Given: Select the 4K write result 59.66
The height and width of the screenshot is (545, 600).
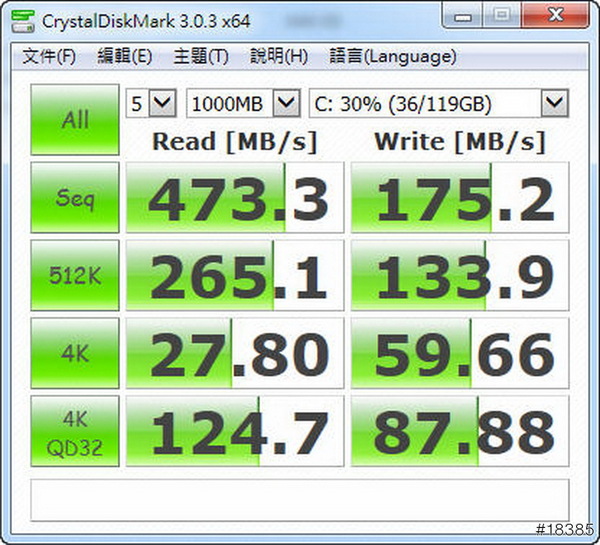Looking at the screenshot, I should pyautogui.click(x=460, y=353).
